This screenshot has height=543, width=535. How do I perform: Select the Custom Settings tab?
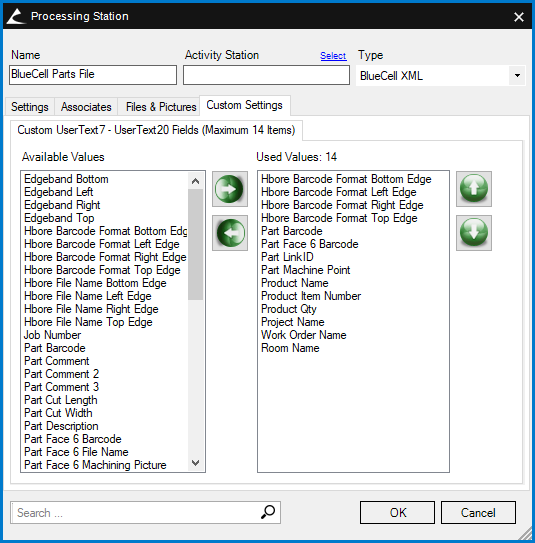[244, 105]
